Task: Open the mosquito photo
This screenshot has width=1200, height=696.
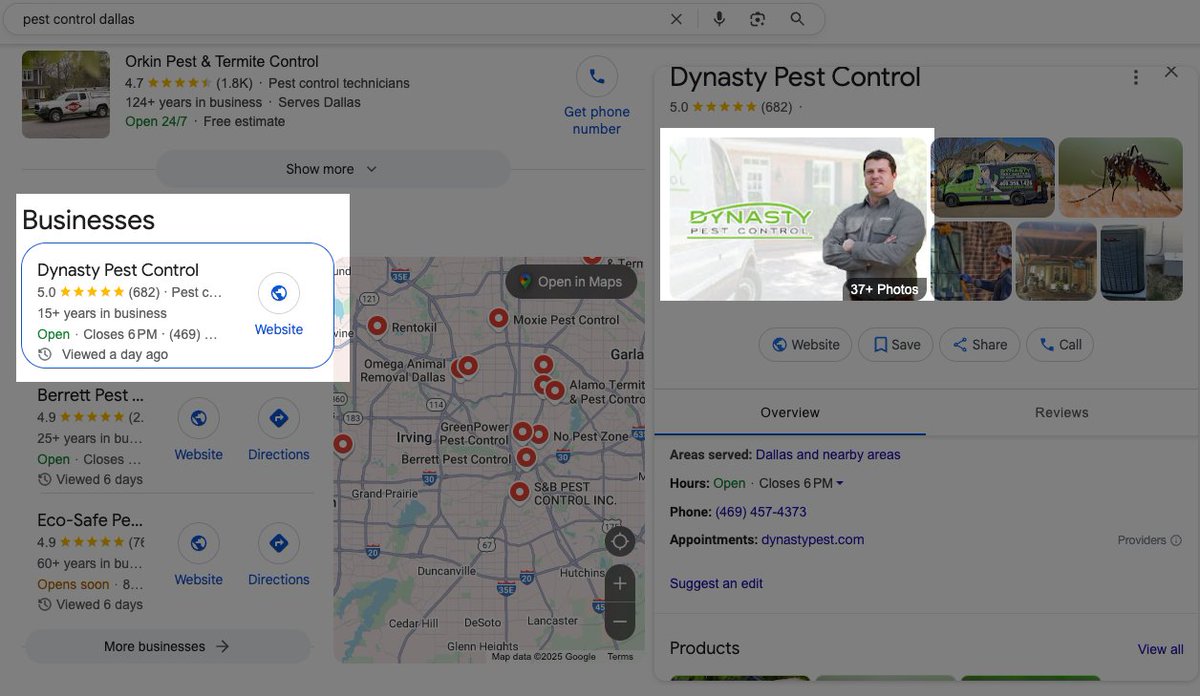Action: 1120,178
